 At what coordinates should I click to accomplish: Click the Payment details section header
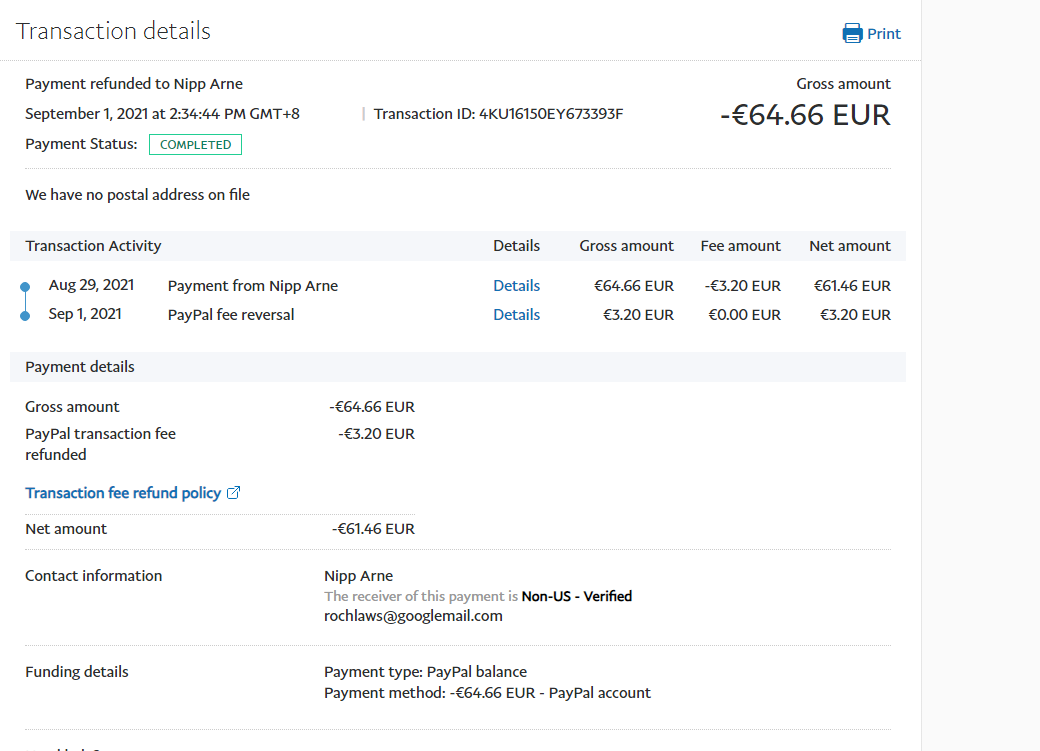[80, 367]
